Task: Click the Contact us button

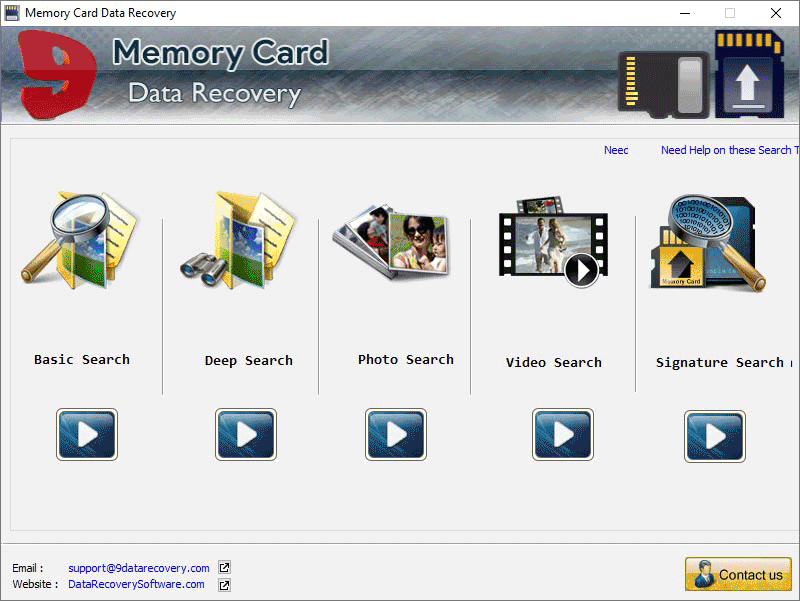Action: click(738, 574)
